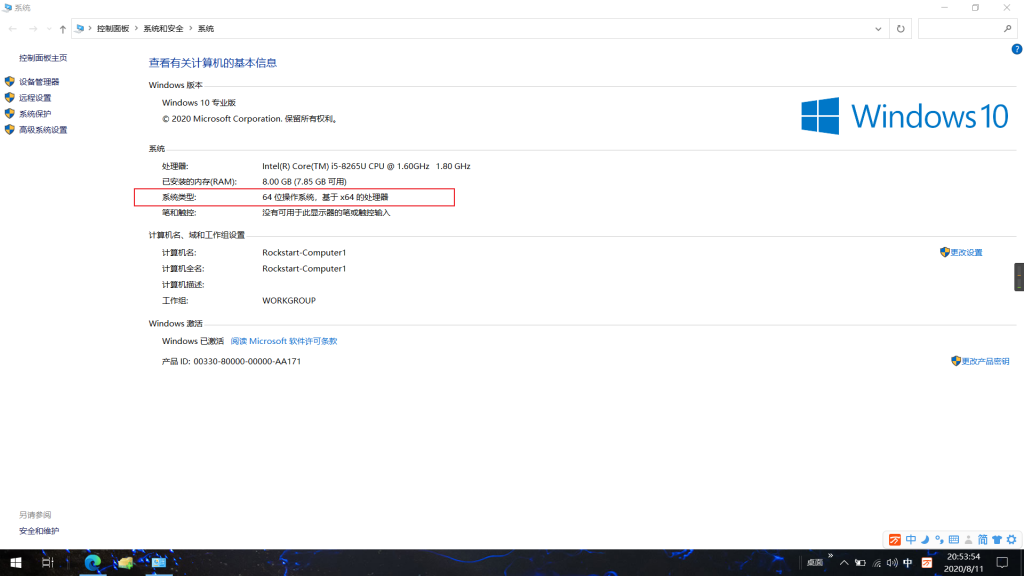Click the dark handle at right edge
The height and width of the screenshot is (576, 1024).
[1019, 277]
